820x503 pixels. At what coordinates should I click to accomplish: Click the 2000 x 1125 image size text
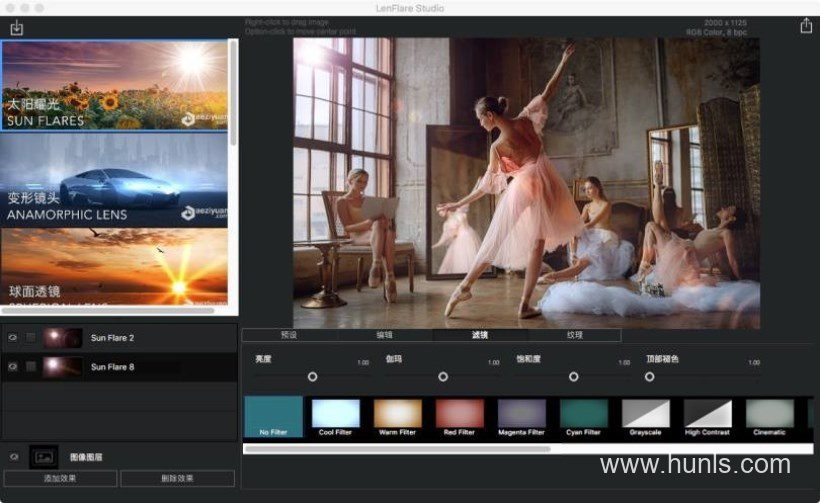725,23
